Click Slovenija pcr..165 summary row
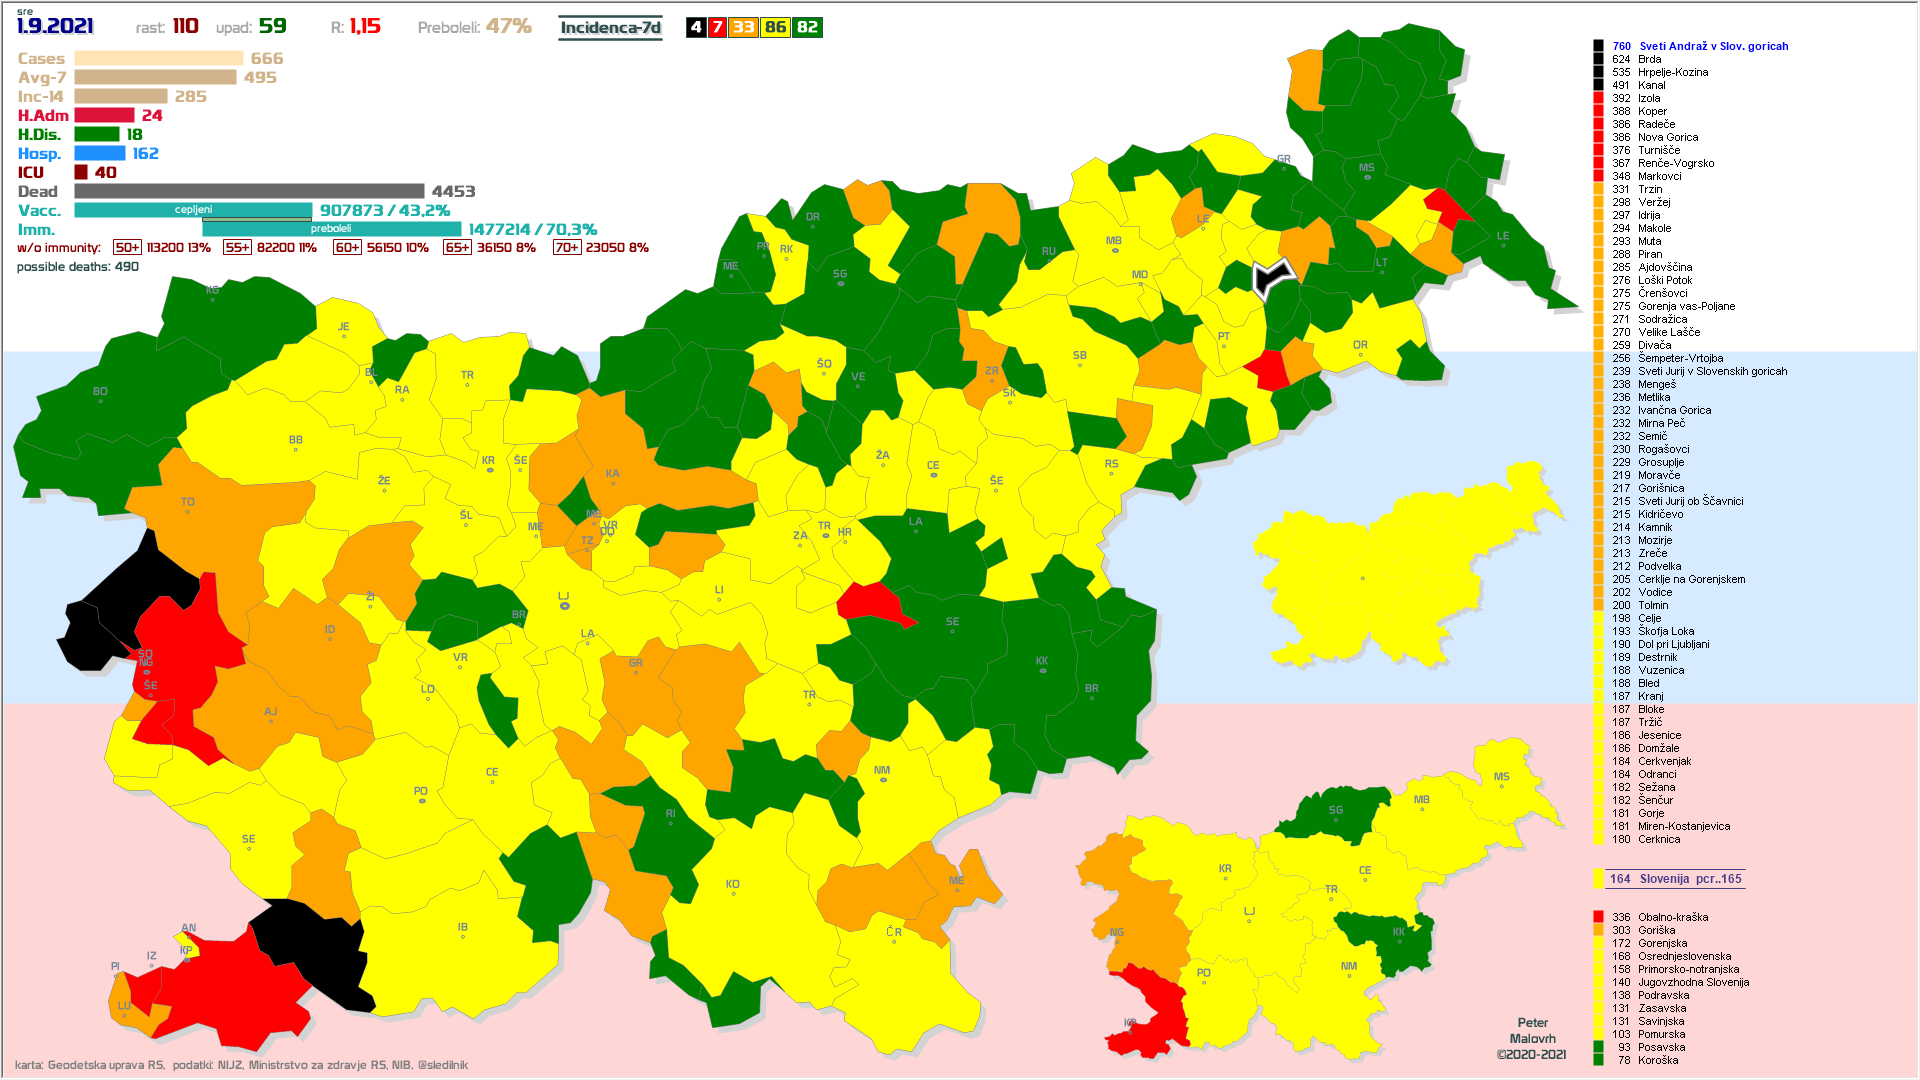 click(1675, 879)
